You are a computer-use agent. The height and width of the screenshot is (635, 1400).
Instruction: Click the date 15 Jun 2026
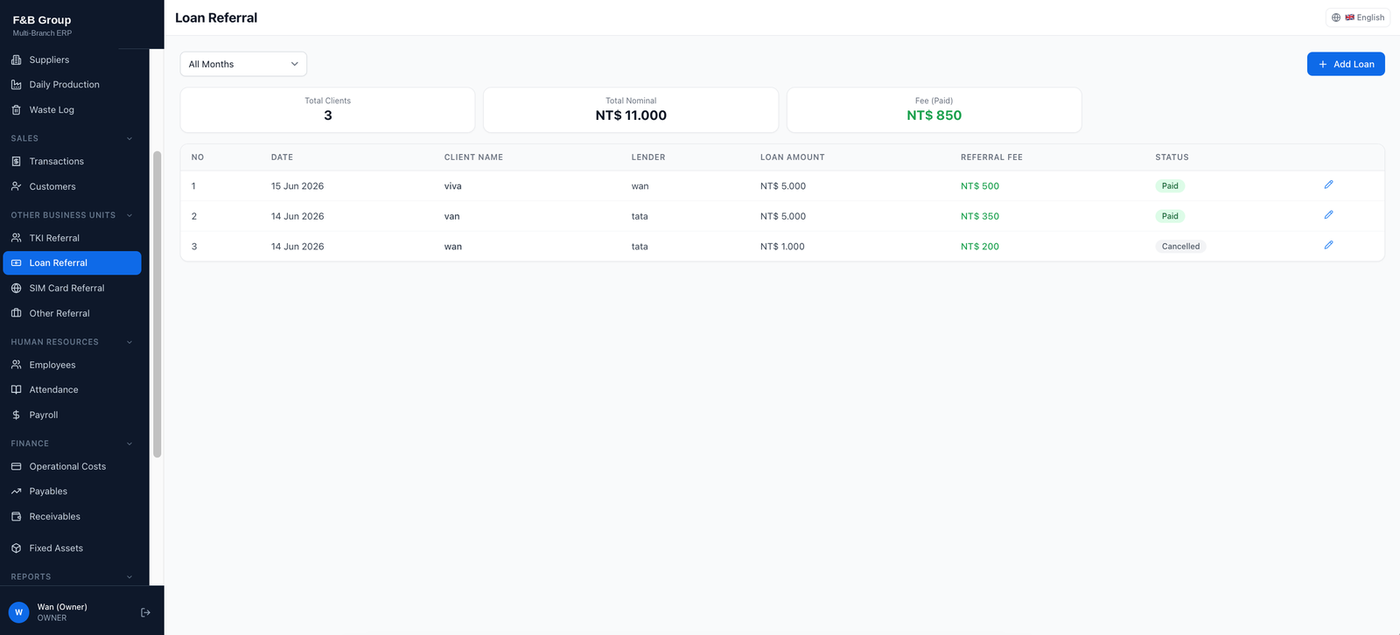(x=297, y=186)
